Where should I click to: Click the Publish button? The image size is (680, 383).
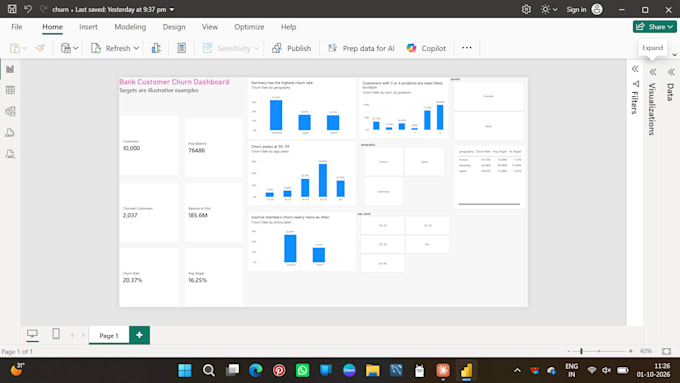click(291, 48)
